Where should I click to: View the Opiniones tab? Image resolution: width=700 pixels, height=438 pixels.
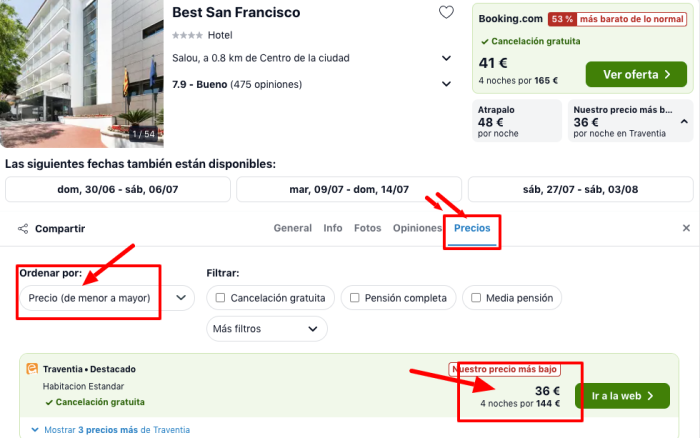417,228
